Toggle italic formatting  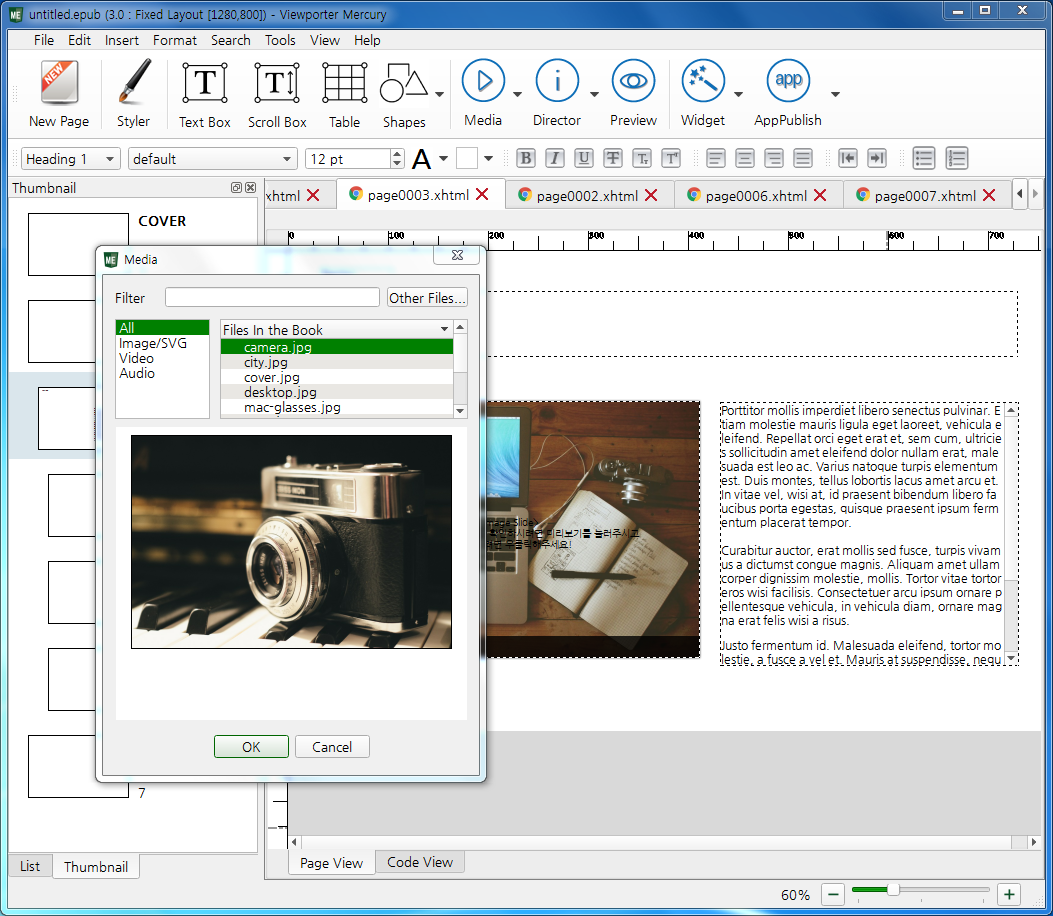[x=555, y=158]
